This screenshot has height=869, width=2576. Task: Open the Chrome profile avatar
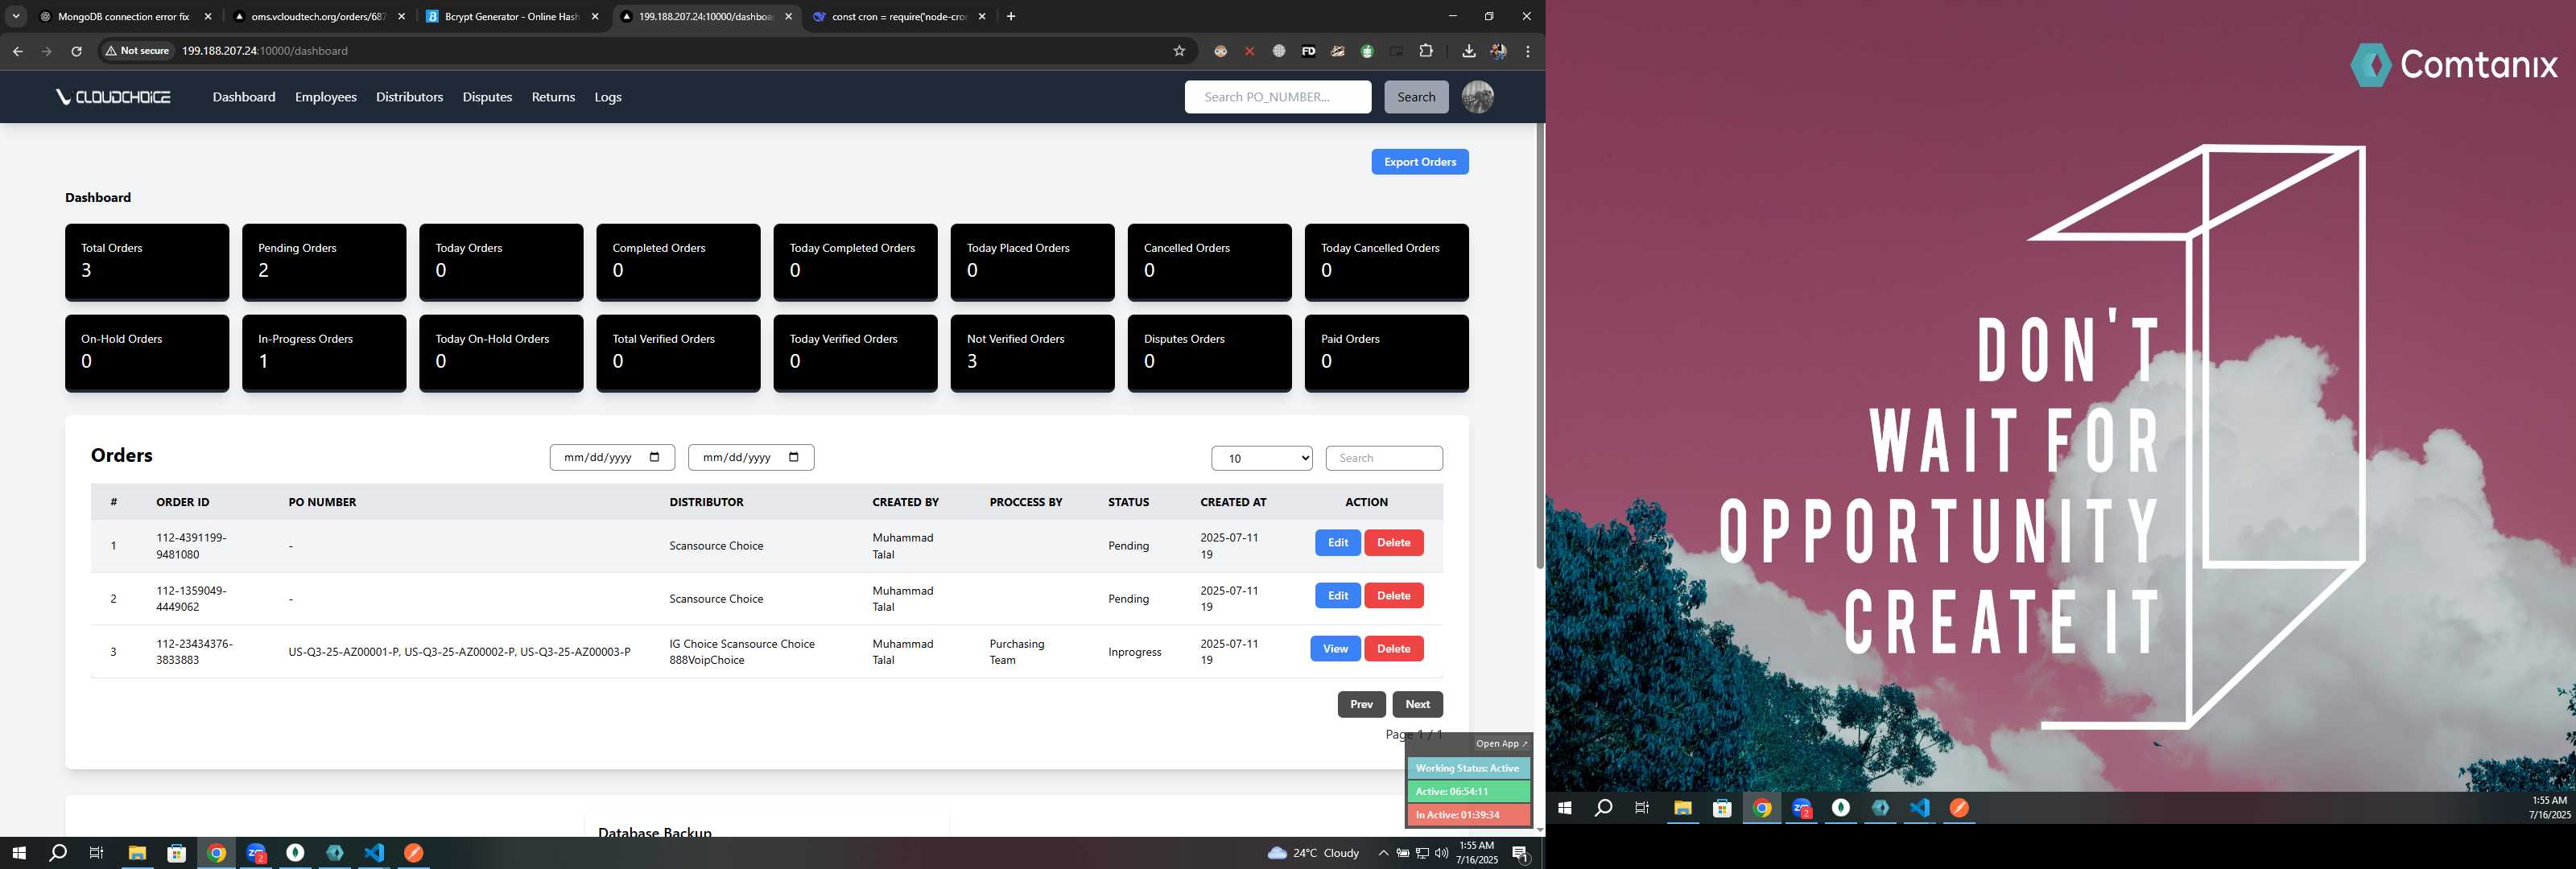click(1498, 51)
